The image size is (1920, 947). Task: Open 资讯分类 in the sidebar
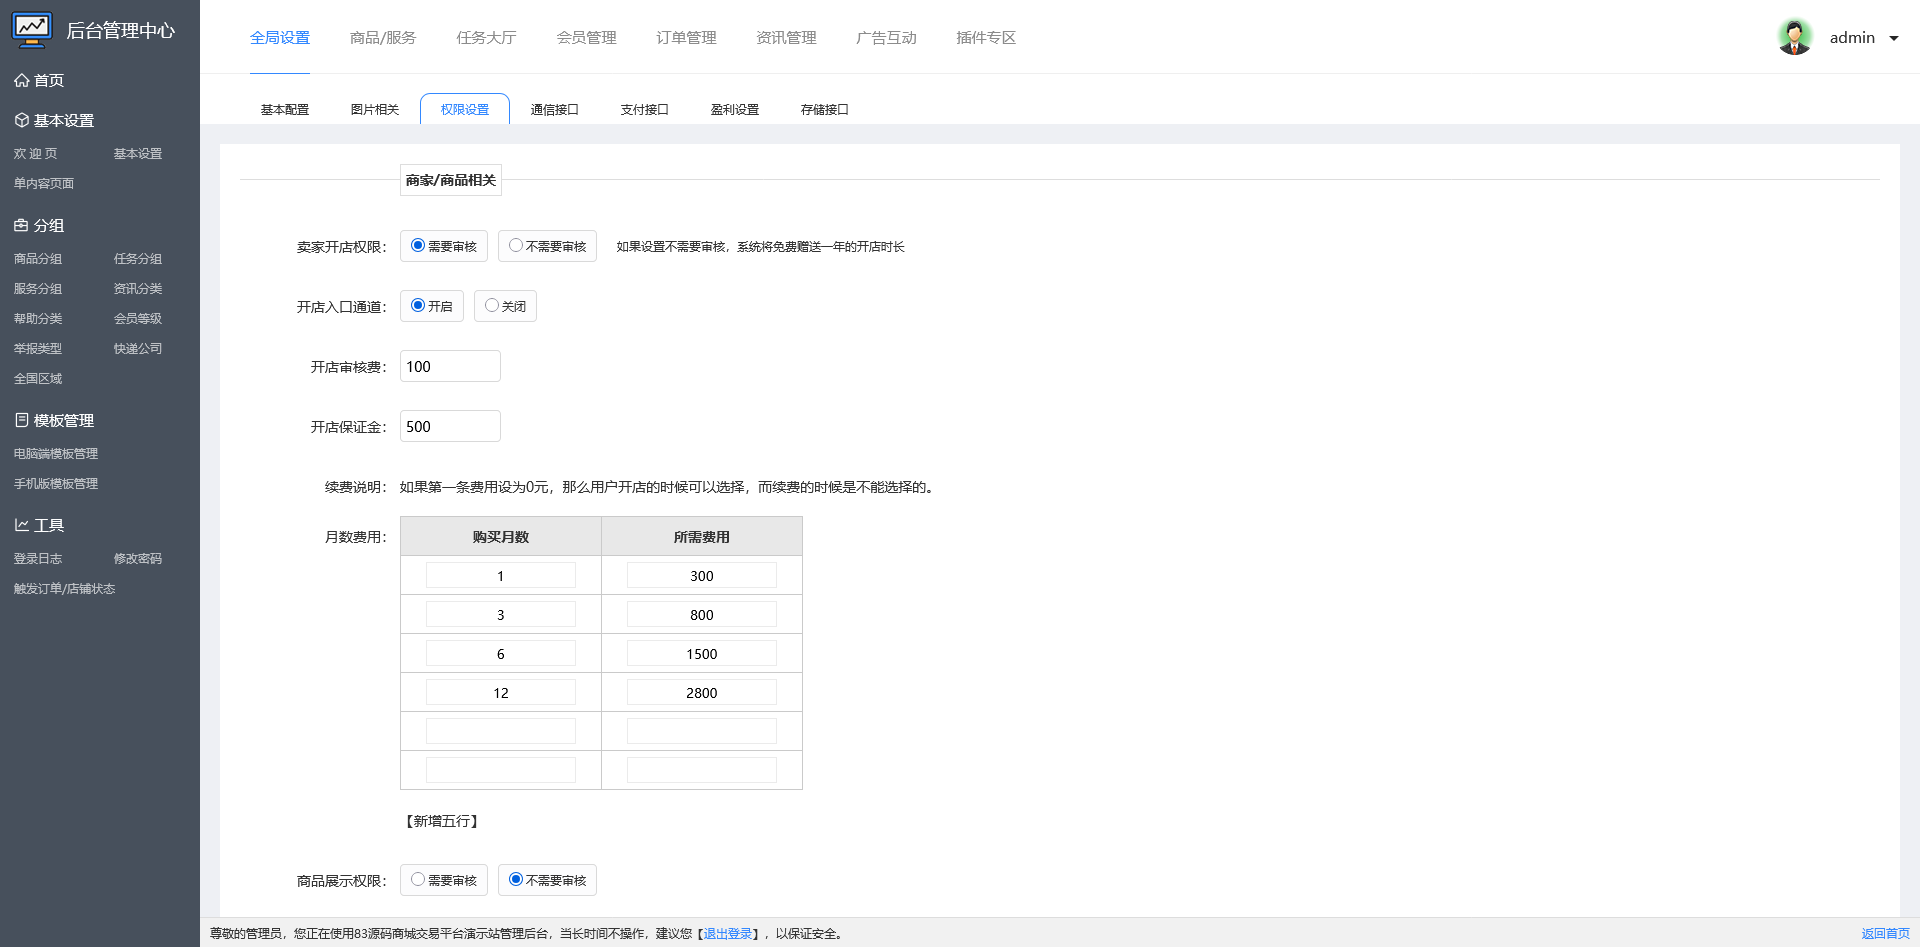click(x=138, y=288)
